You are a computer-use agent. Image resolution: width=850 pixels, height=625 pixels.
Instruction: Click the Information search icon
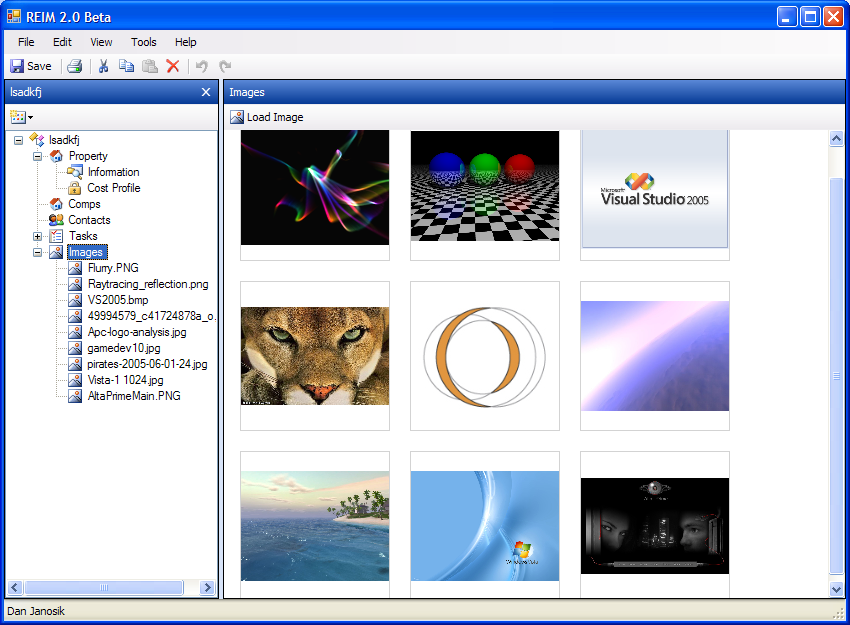(75, 172)
